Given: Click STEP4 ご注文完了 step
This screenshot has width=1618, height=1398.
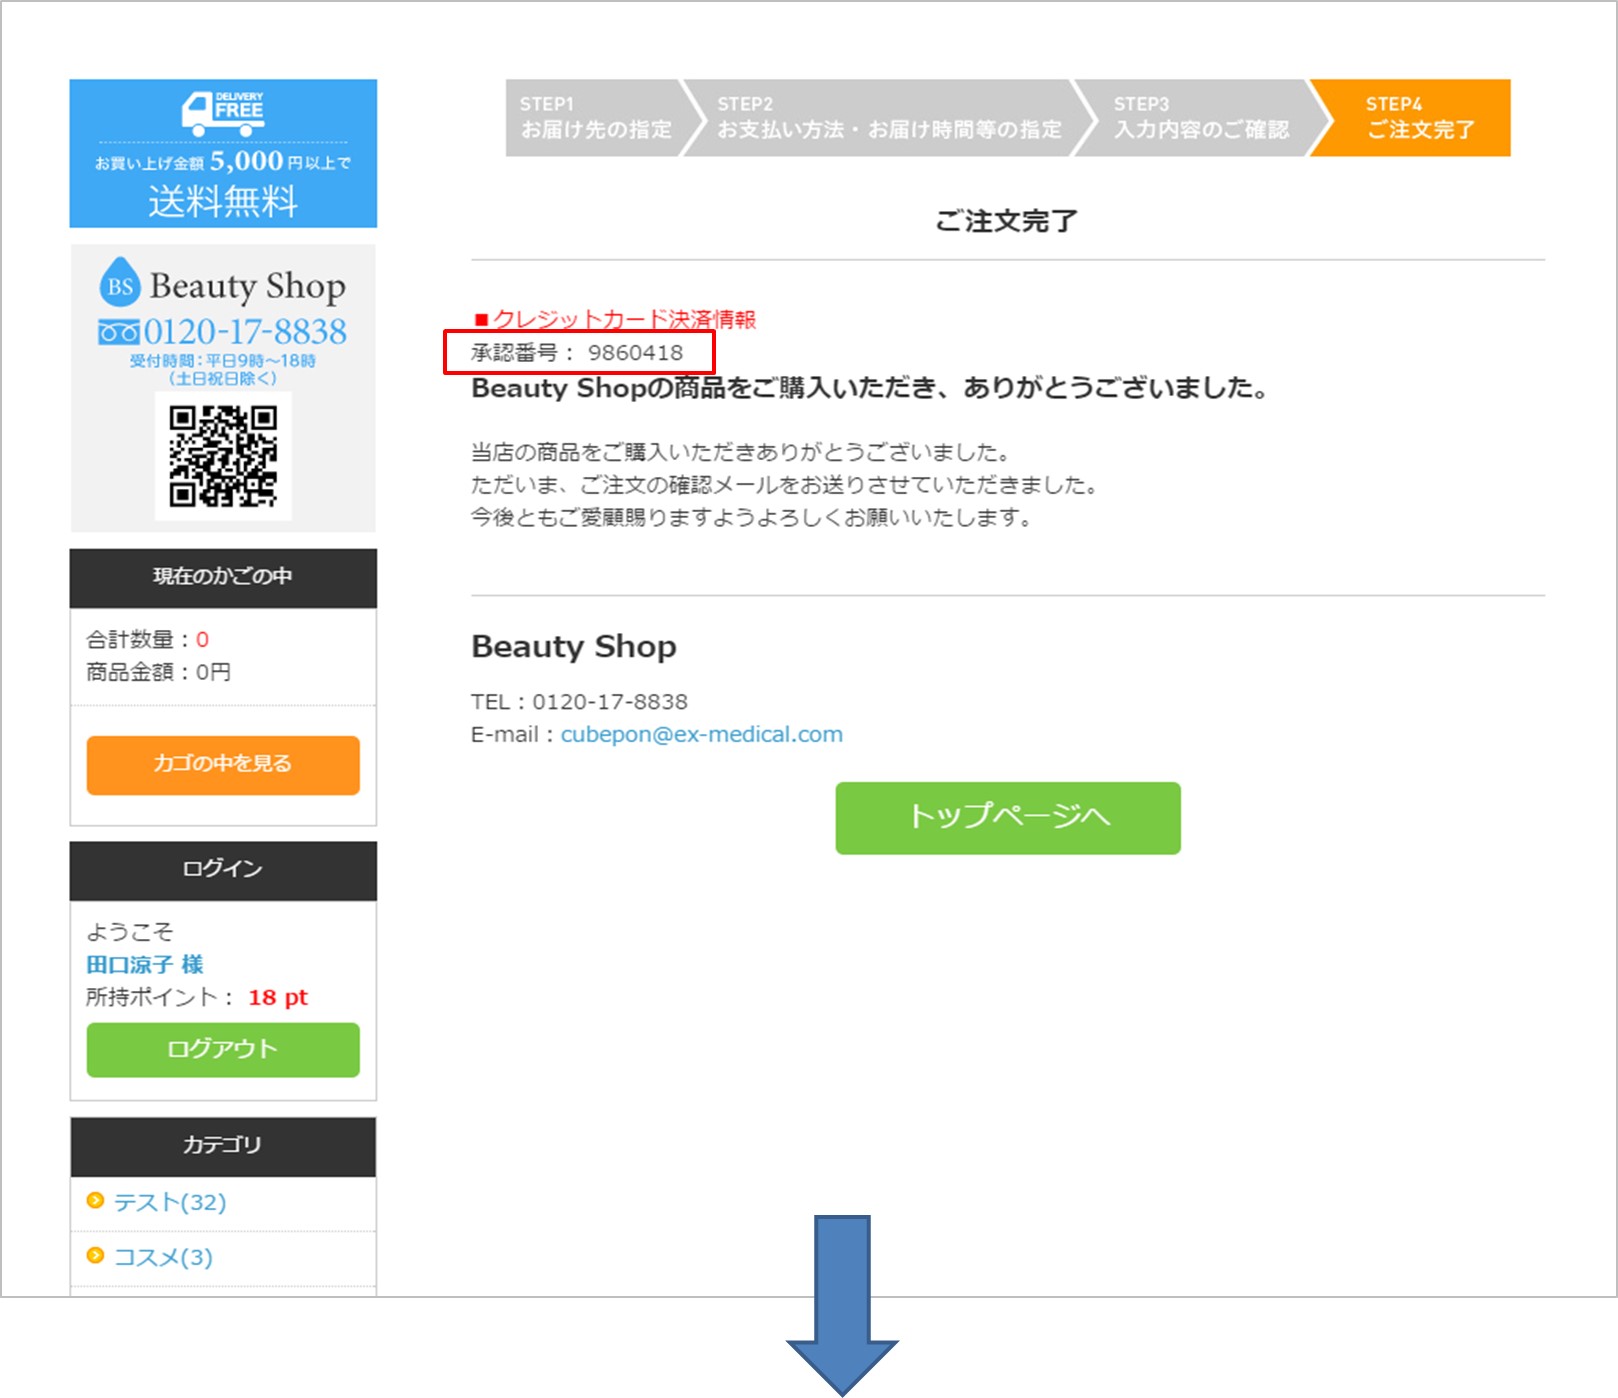Looking at the screenshot, I should pyautogui.click(x=1418, y=118).
